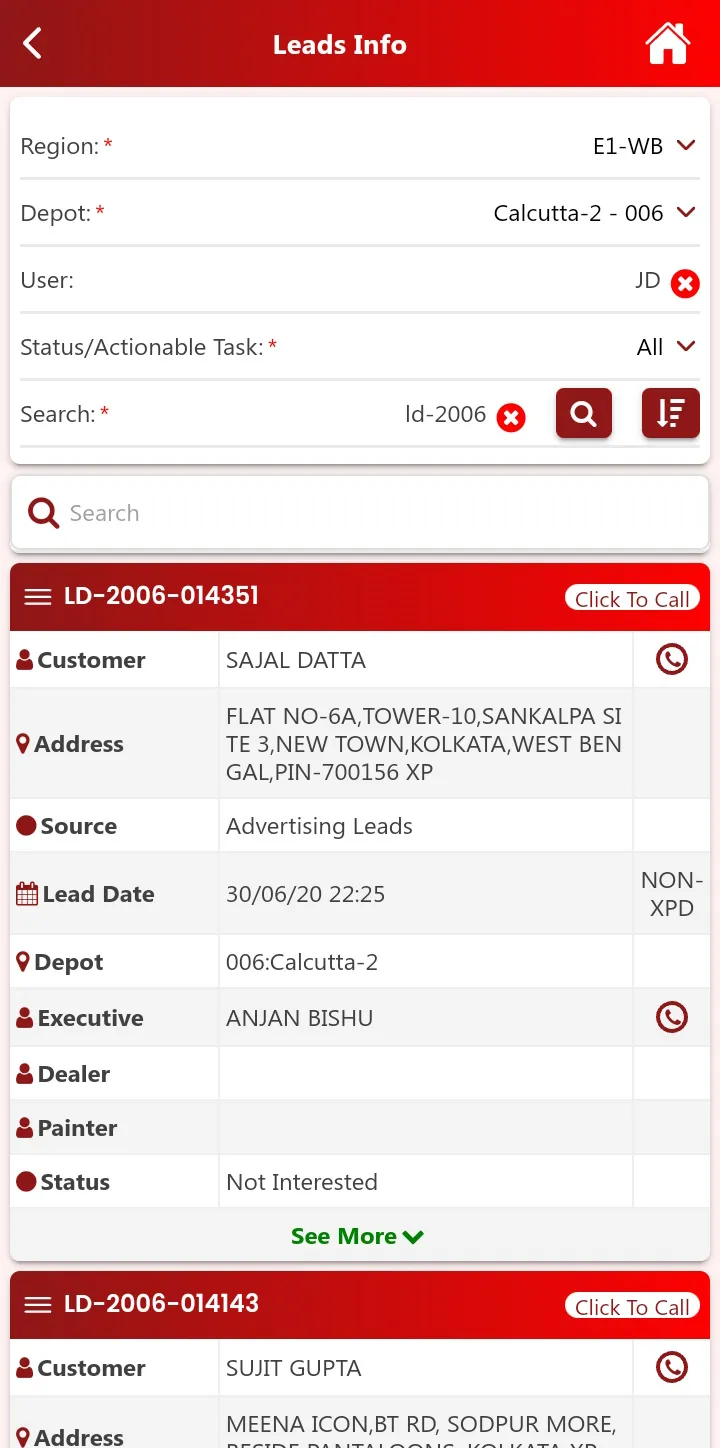The width and height of the screenshot is (720, 1448).
Task: Run the search with magnifier button
Action: [584, 413]
